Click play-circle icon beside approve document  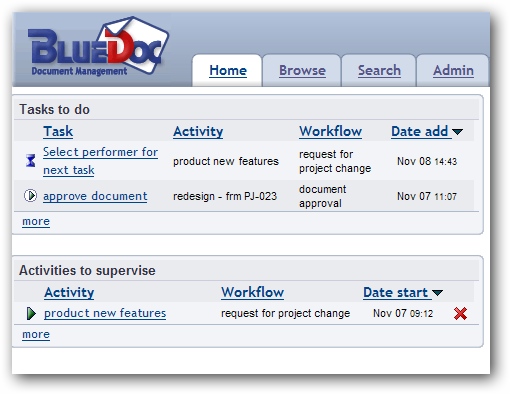pyautogui.click(x=30, y=195)
